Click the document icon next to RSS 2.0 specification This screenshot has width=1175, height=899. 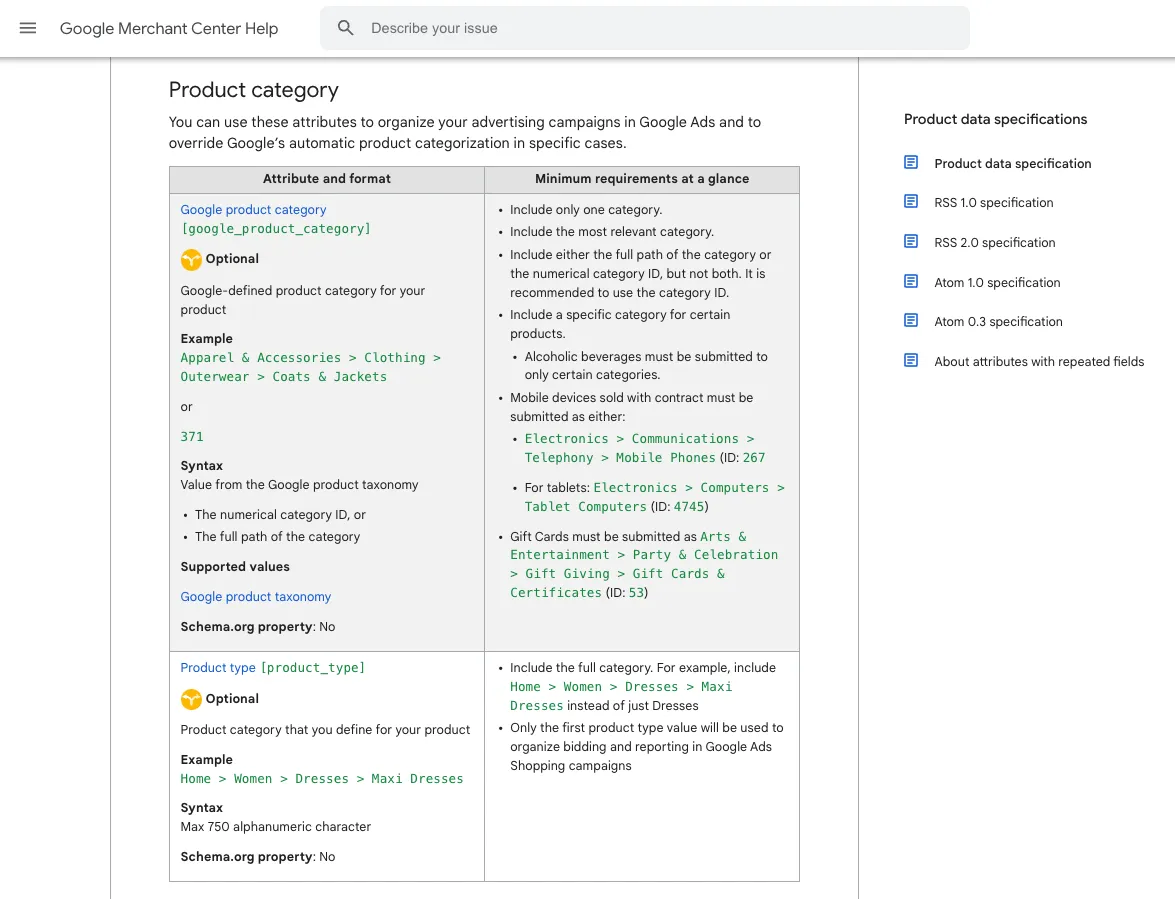click(911, 241)
